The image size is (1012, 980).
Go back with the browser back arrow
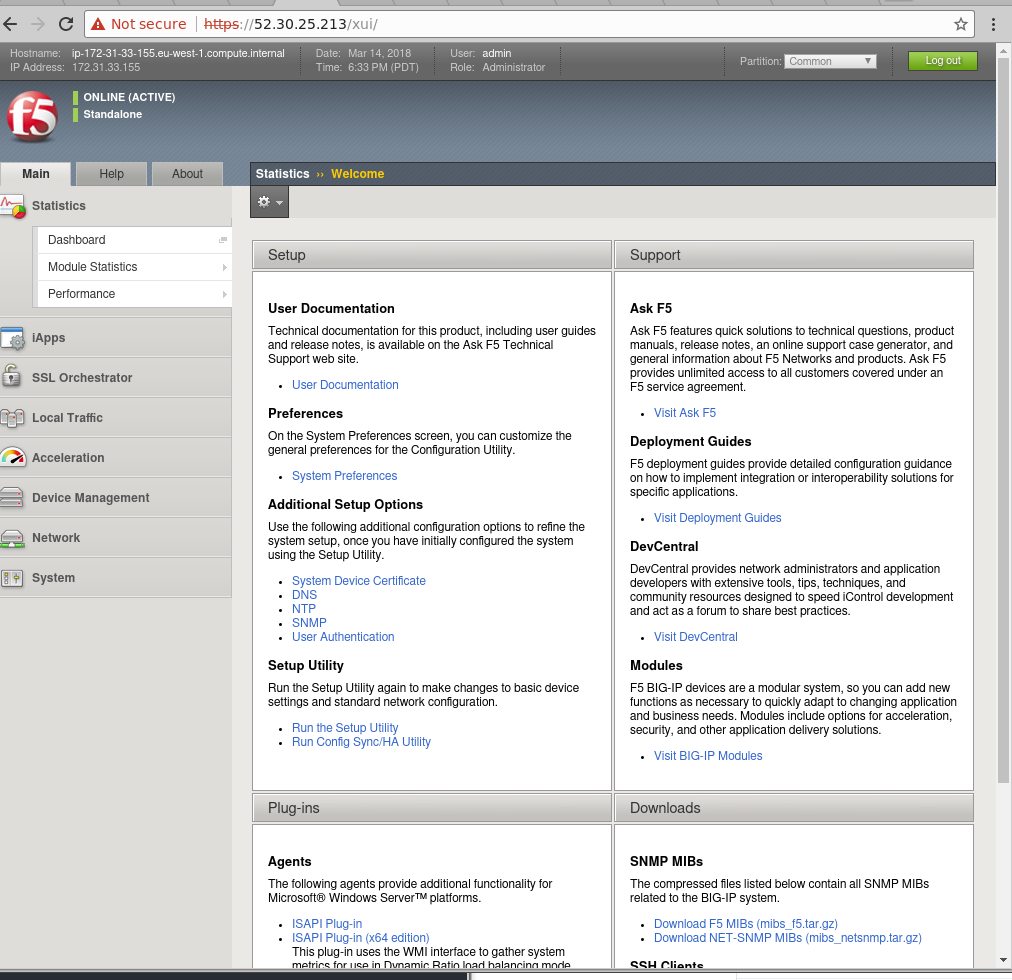(x=10, y=25)
